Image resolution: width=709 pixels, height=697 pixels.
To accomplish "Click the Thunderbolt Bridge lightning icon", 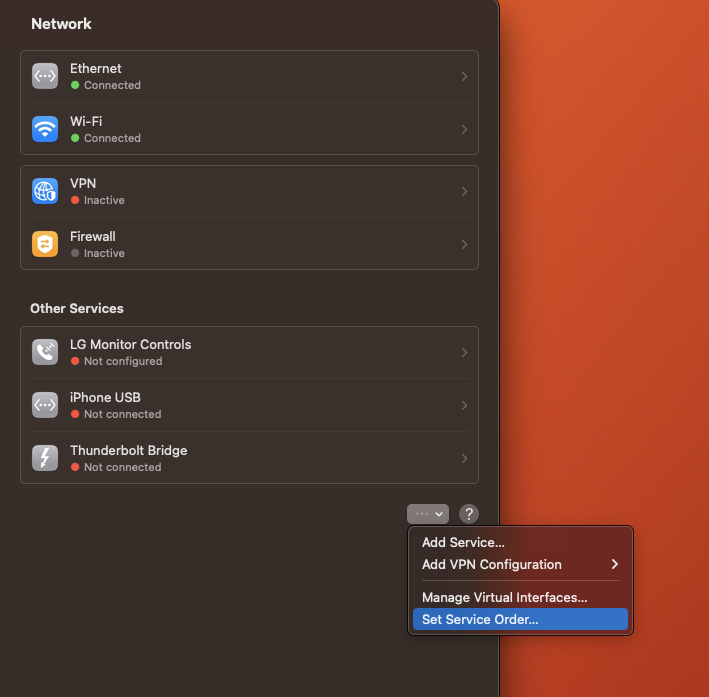I will (45, 458).
